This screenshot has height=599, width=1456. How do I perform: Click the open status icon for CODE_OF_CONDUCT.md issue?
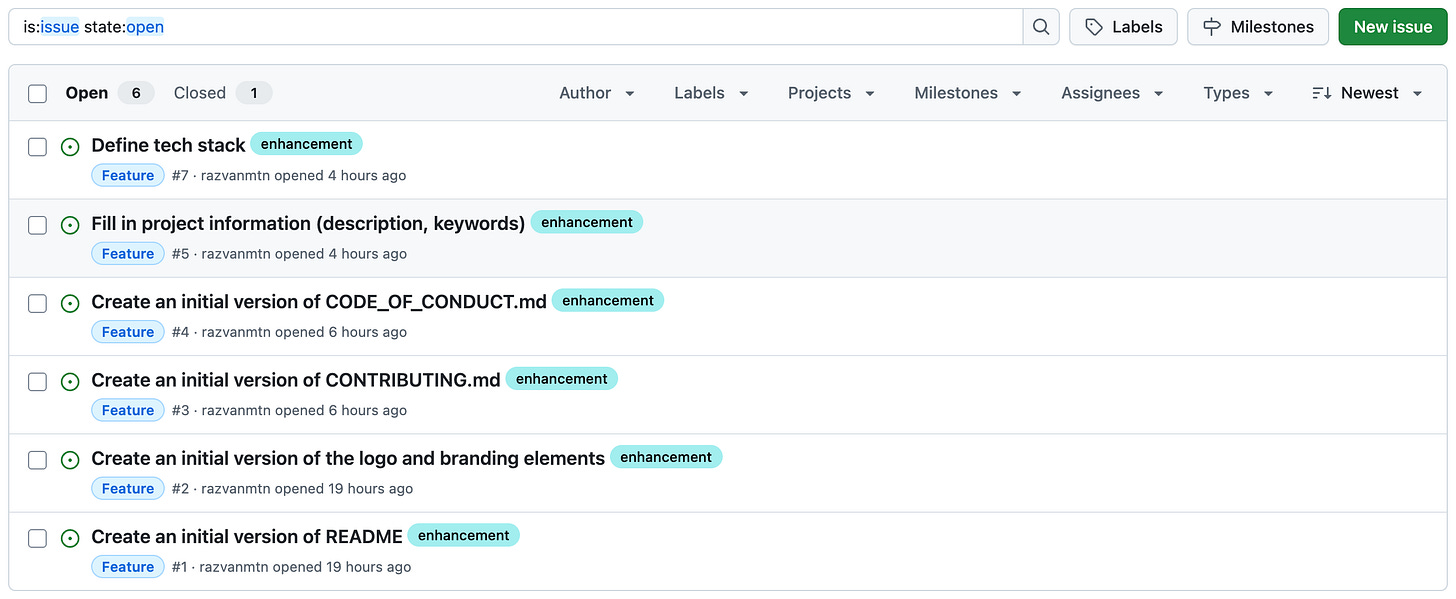tap(70, 303)
